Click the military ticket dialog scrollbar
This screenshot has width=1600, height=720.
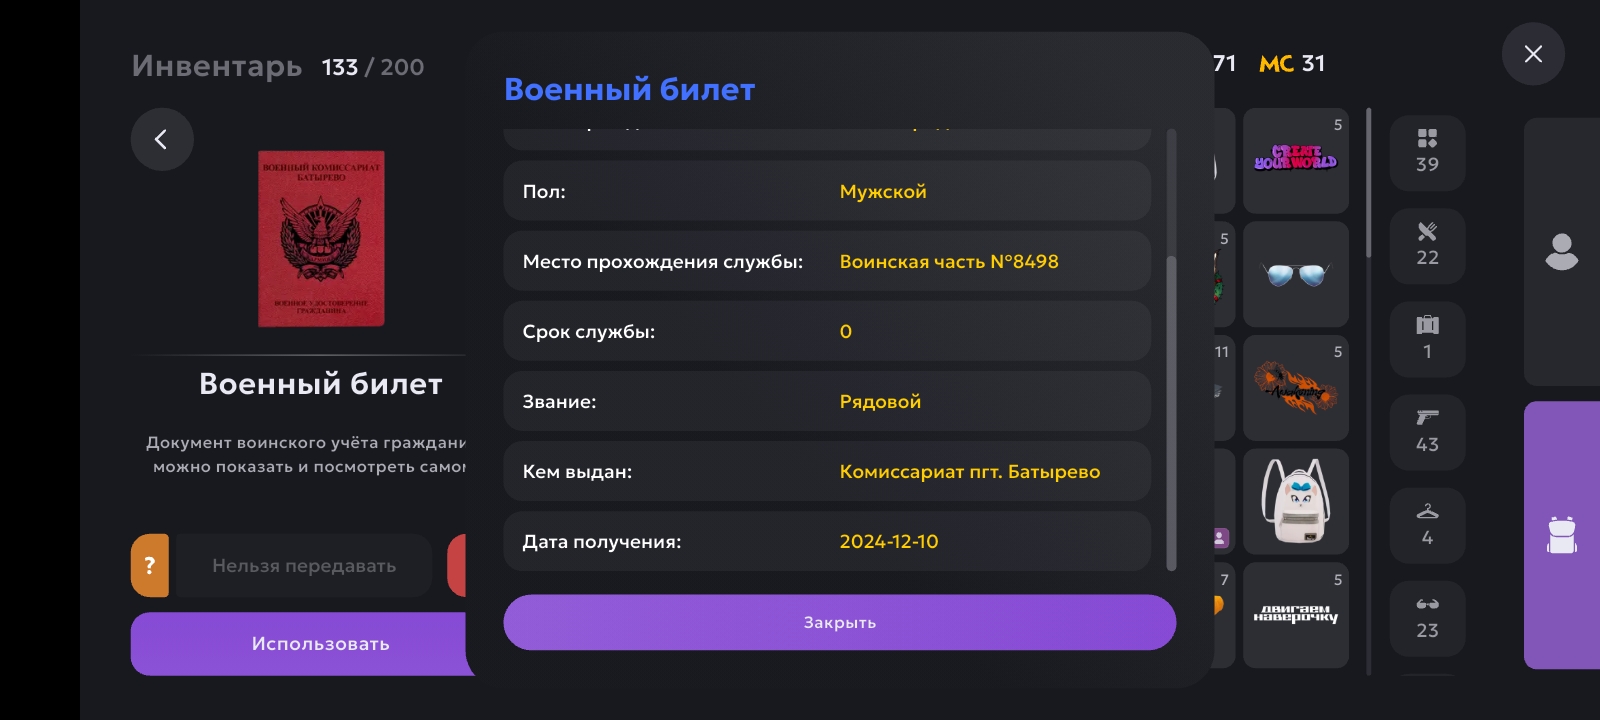[x=1171, y=410]
